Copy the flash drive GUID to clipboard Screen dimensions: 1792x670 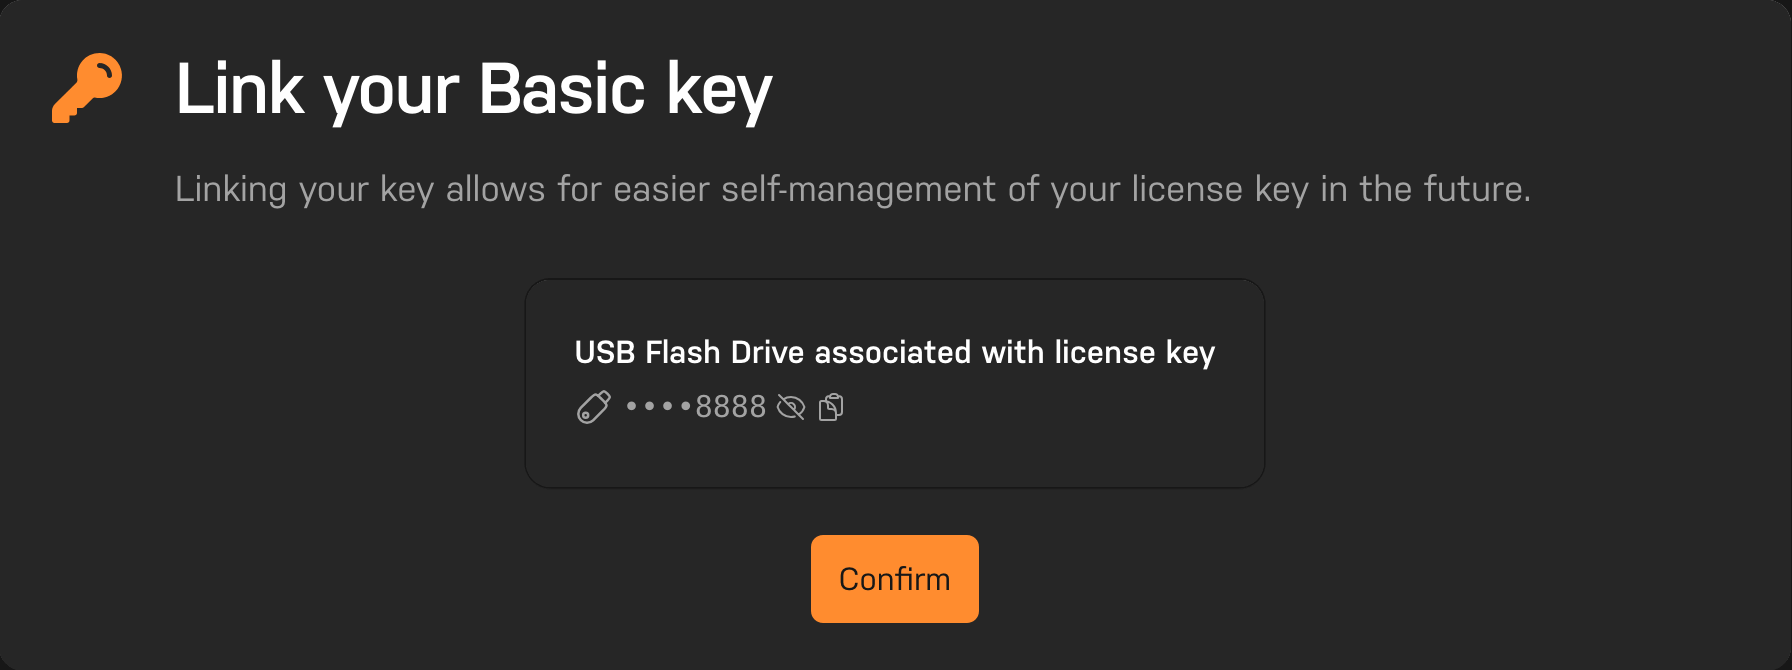coord(831,408)
